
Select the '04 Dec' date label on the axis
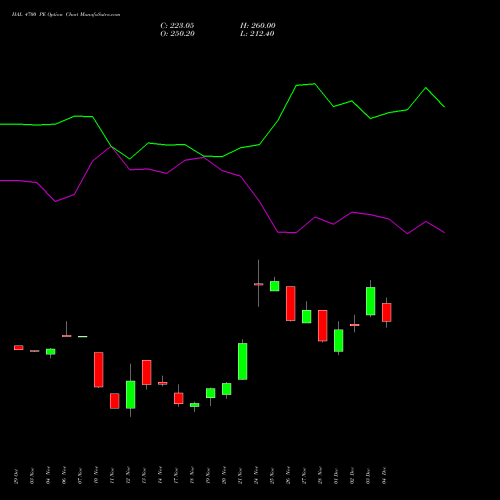(384, 476)
